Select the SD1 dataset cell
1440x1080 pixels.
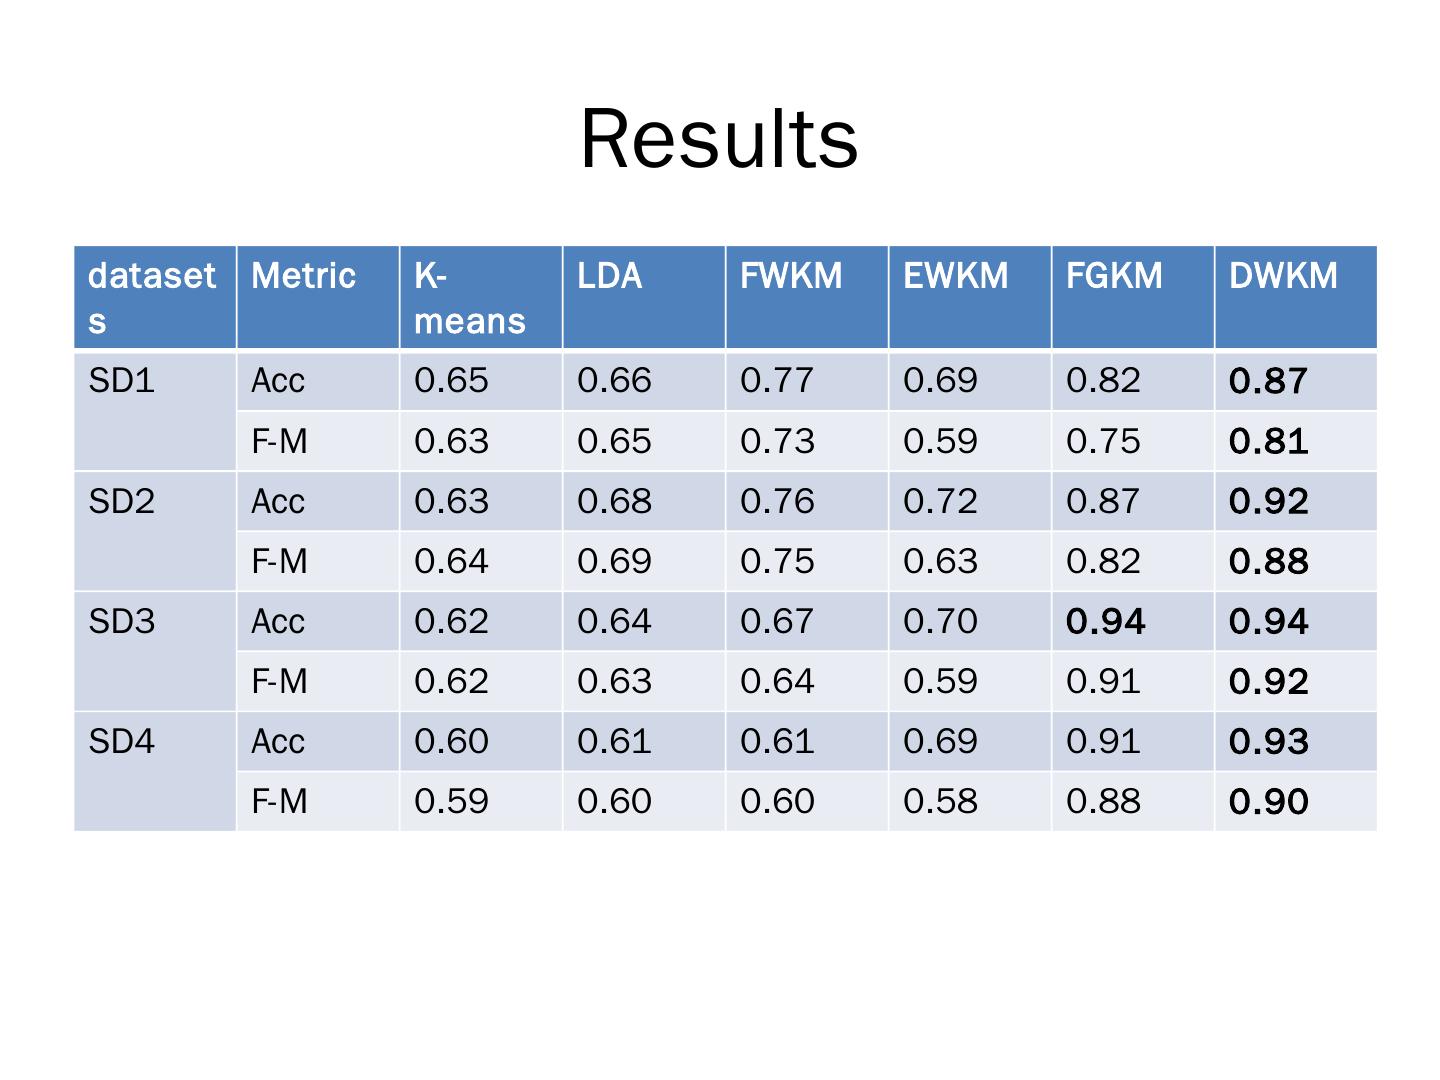[122, 381]
